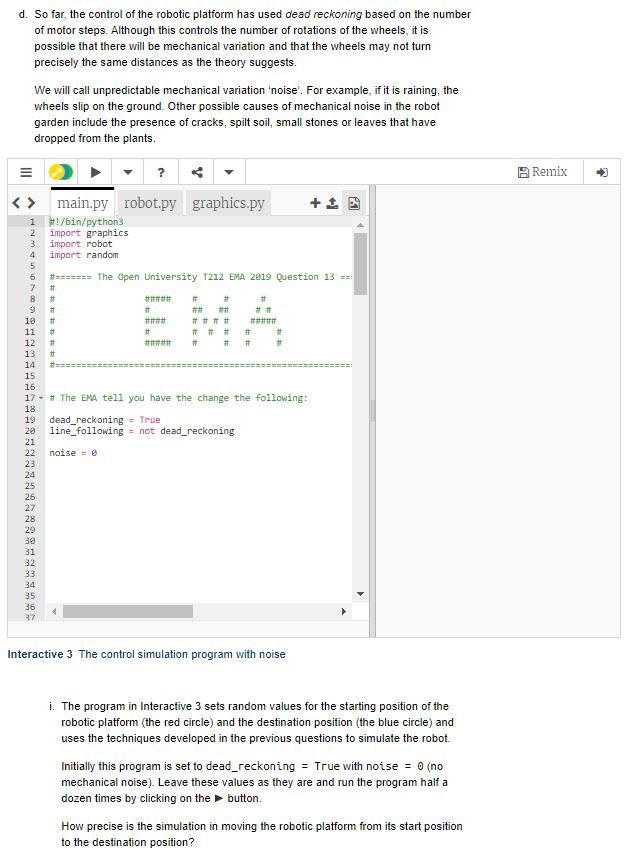
Task: Click 'import graphics' on line 2
Action: coord(89,233)
